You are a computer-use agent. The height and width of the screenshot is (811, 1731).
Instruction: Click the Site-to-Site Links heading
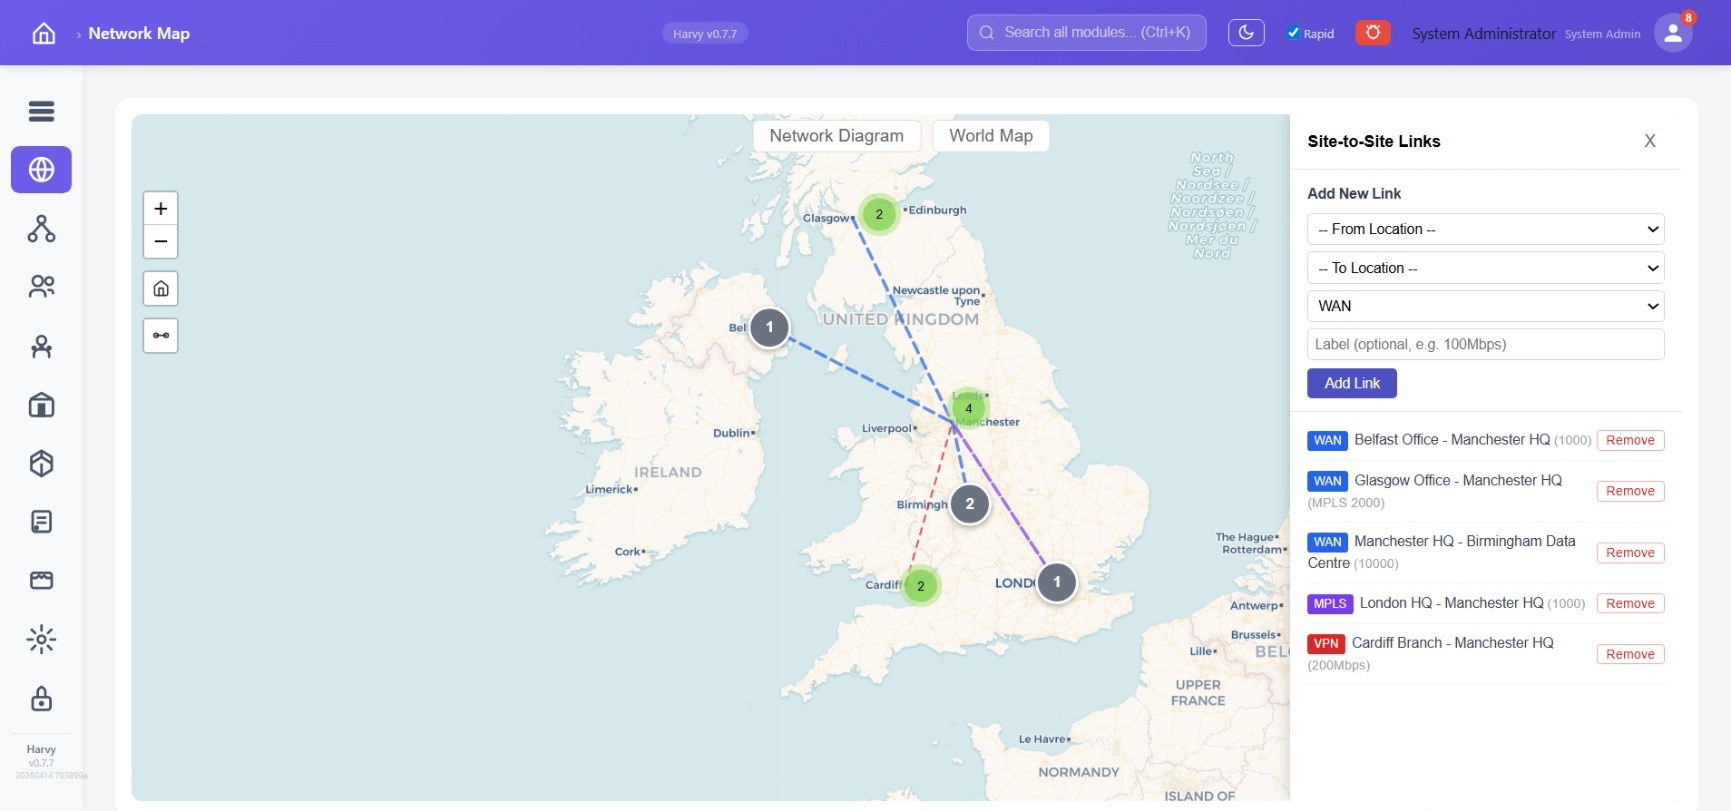click(1373, 141)
